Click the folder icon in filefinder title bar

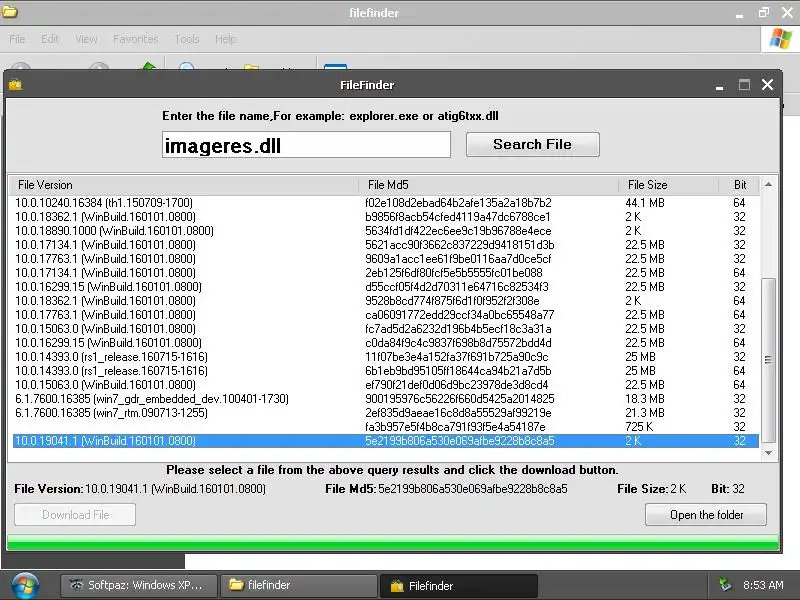coord(10,11)
